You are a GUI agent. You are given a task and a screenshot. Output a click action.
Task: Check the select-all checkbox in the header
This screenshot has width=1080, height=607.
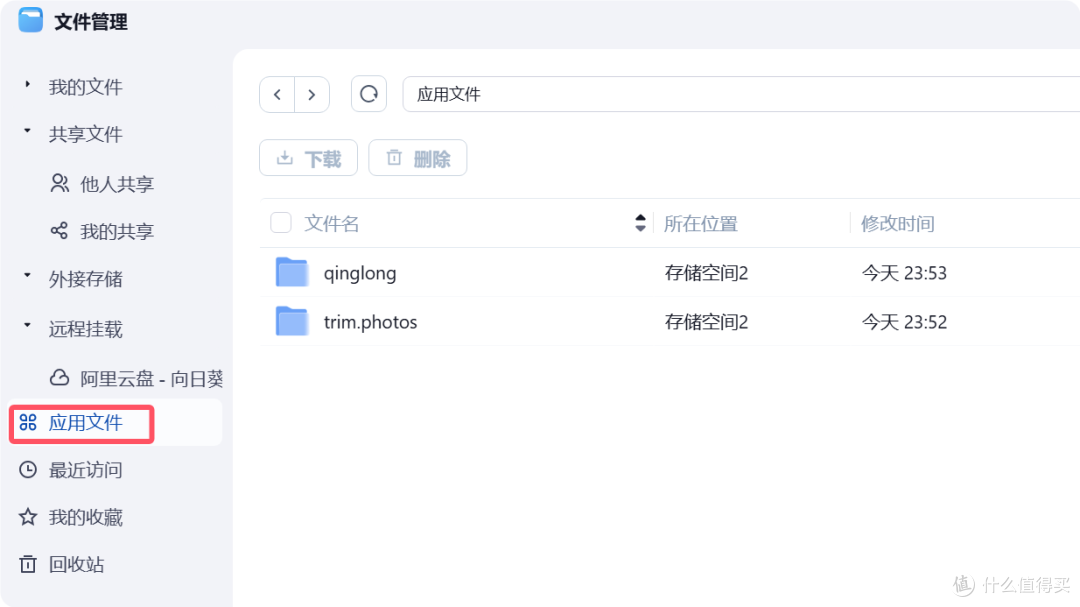(x=280, y=222)
